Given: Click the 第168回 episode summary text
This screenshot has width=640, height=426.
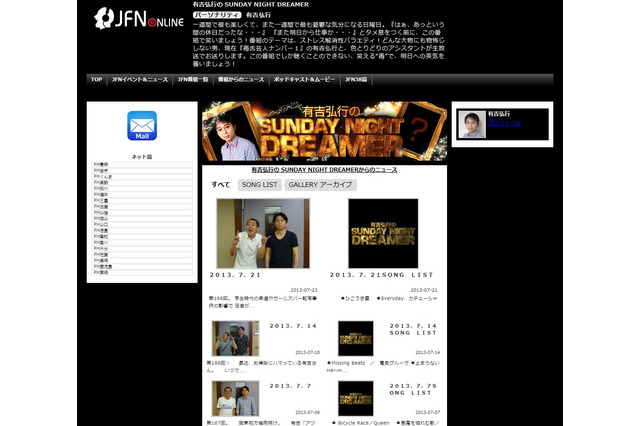Looking at the screenshot, I should [x=261, y=366].
